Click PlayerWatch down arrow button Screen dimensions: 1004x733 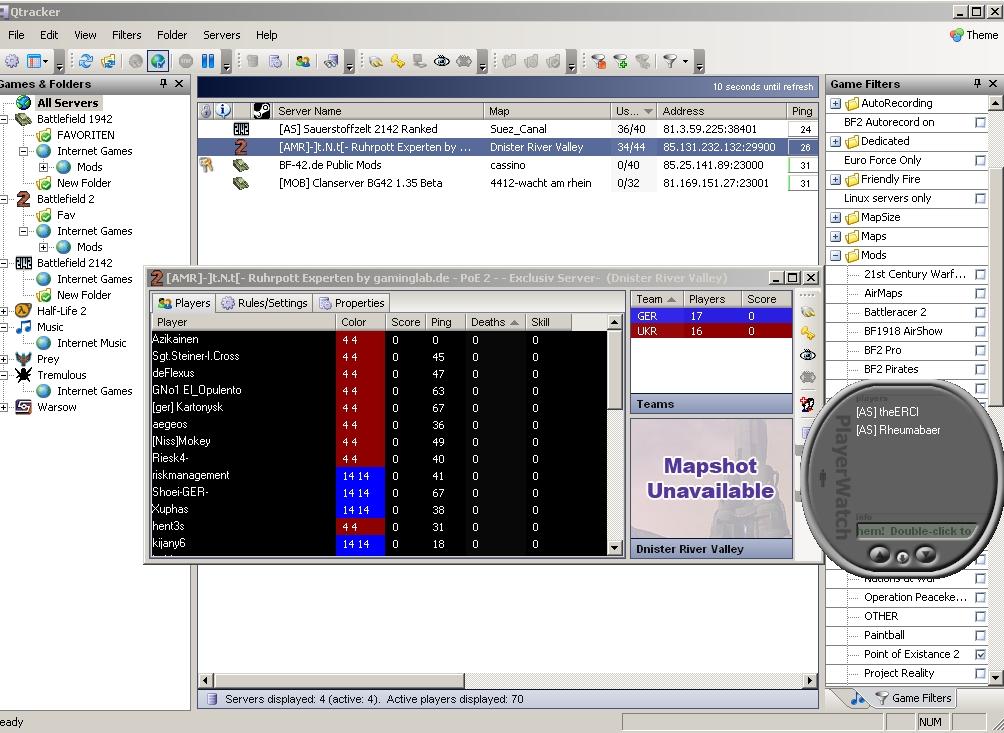[x=926, y=554]
